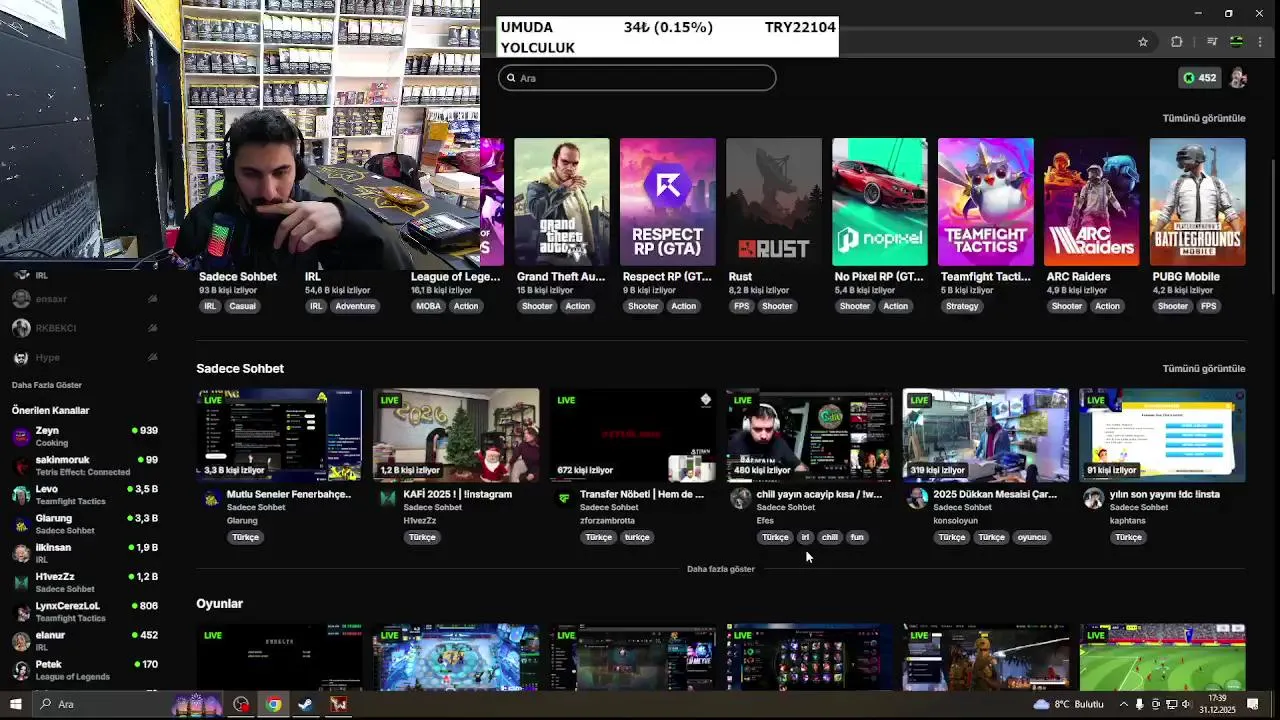This screenshot has width=1280, height=720.
Task: Open chill yayın stream thumbnail by Efes
Action: pyautogui.click(x=809, y=435)
